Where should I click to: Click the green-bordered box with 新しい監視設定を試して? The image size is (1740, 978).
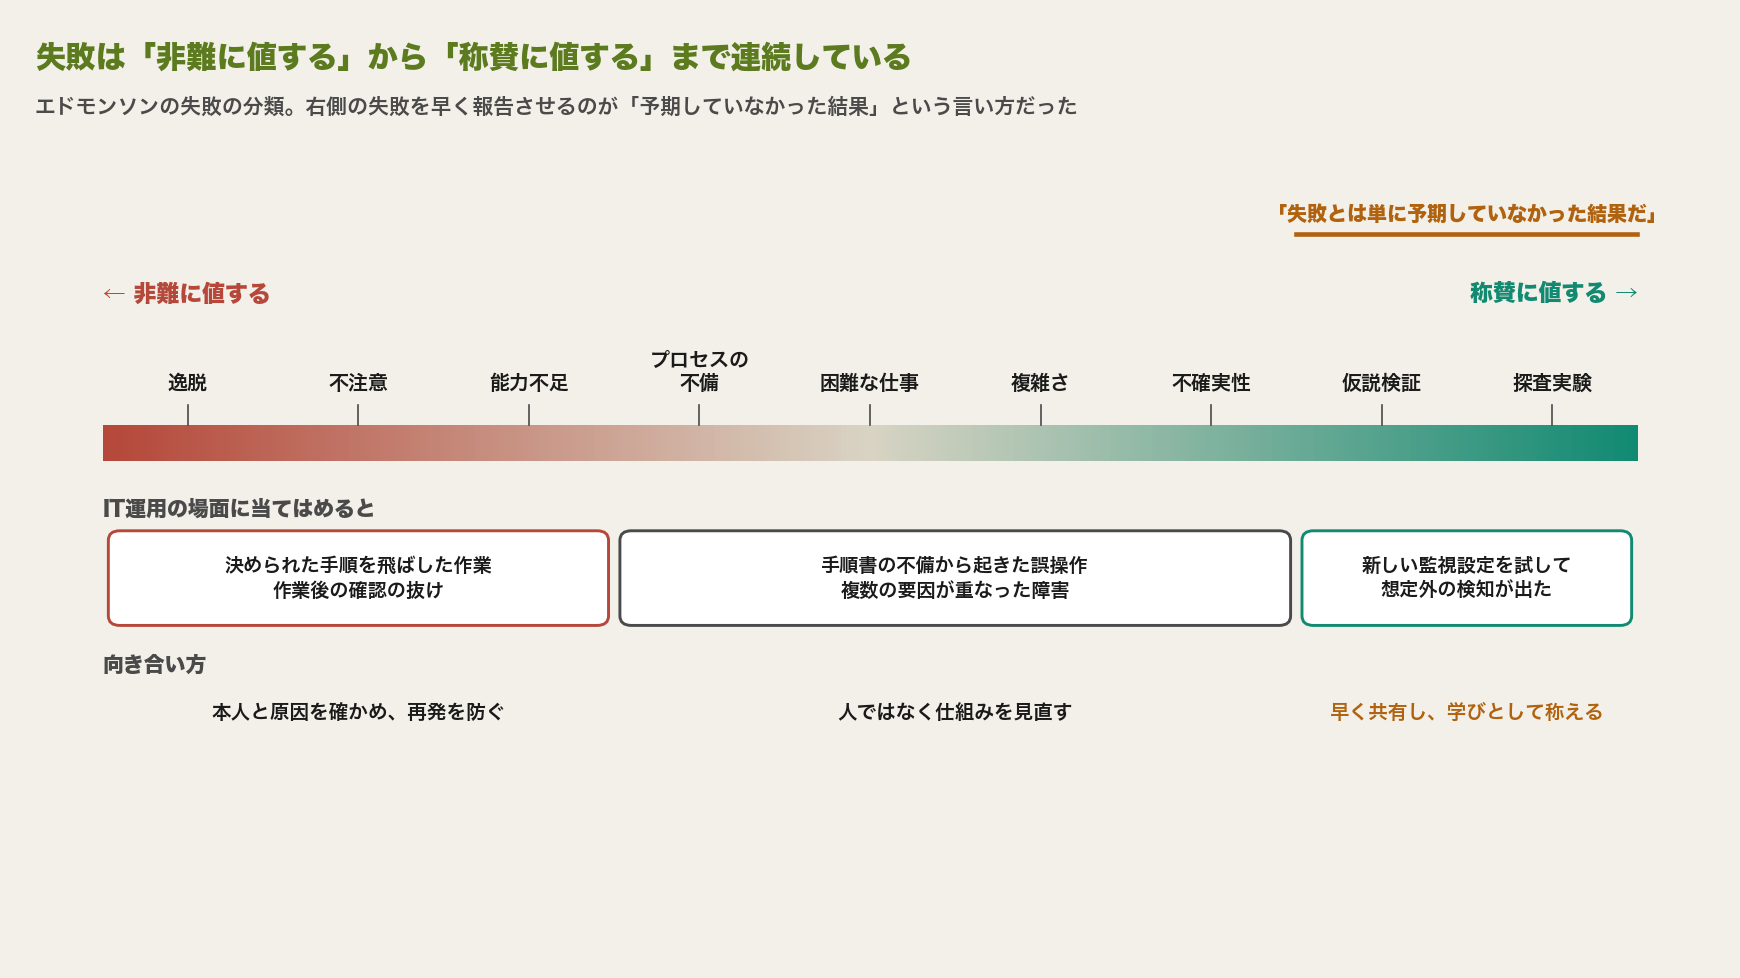coord(1466,578)
